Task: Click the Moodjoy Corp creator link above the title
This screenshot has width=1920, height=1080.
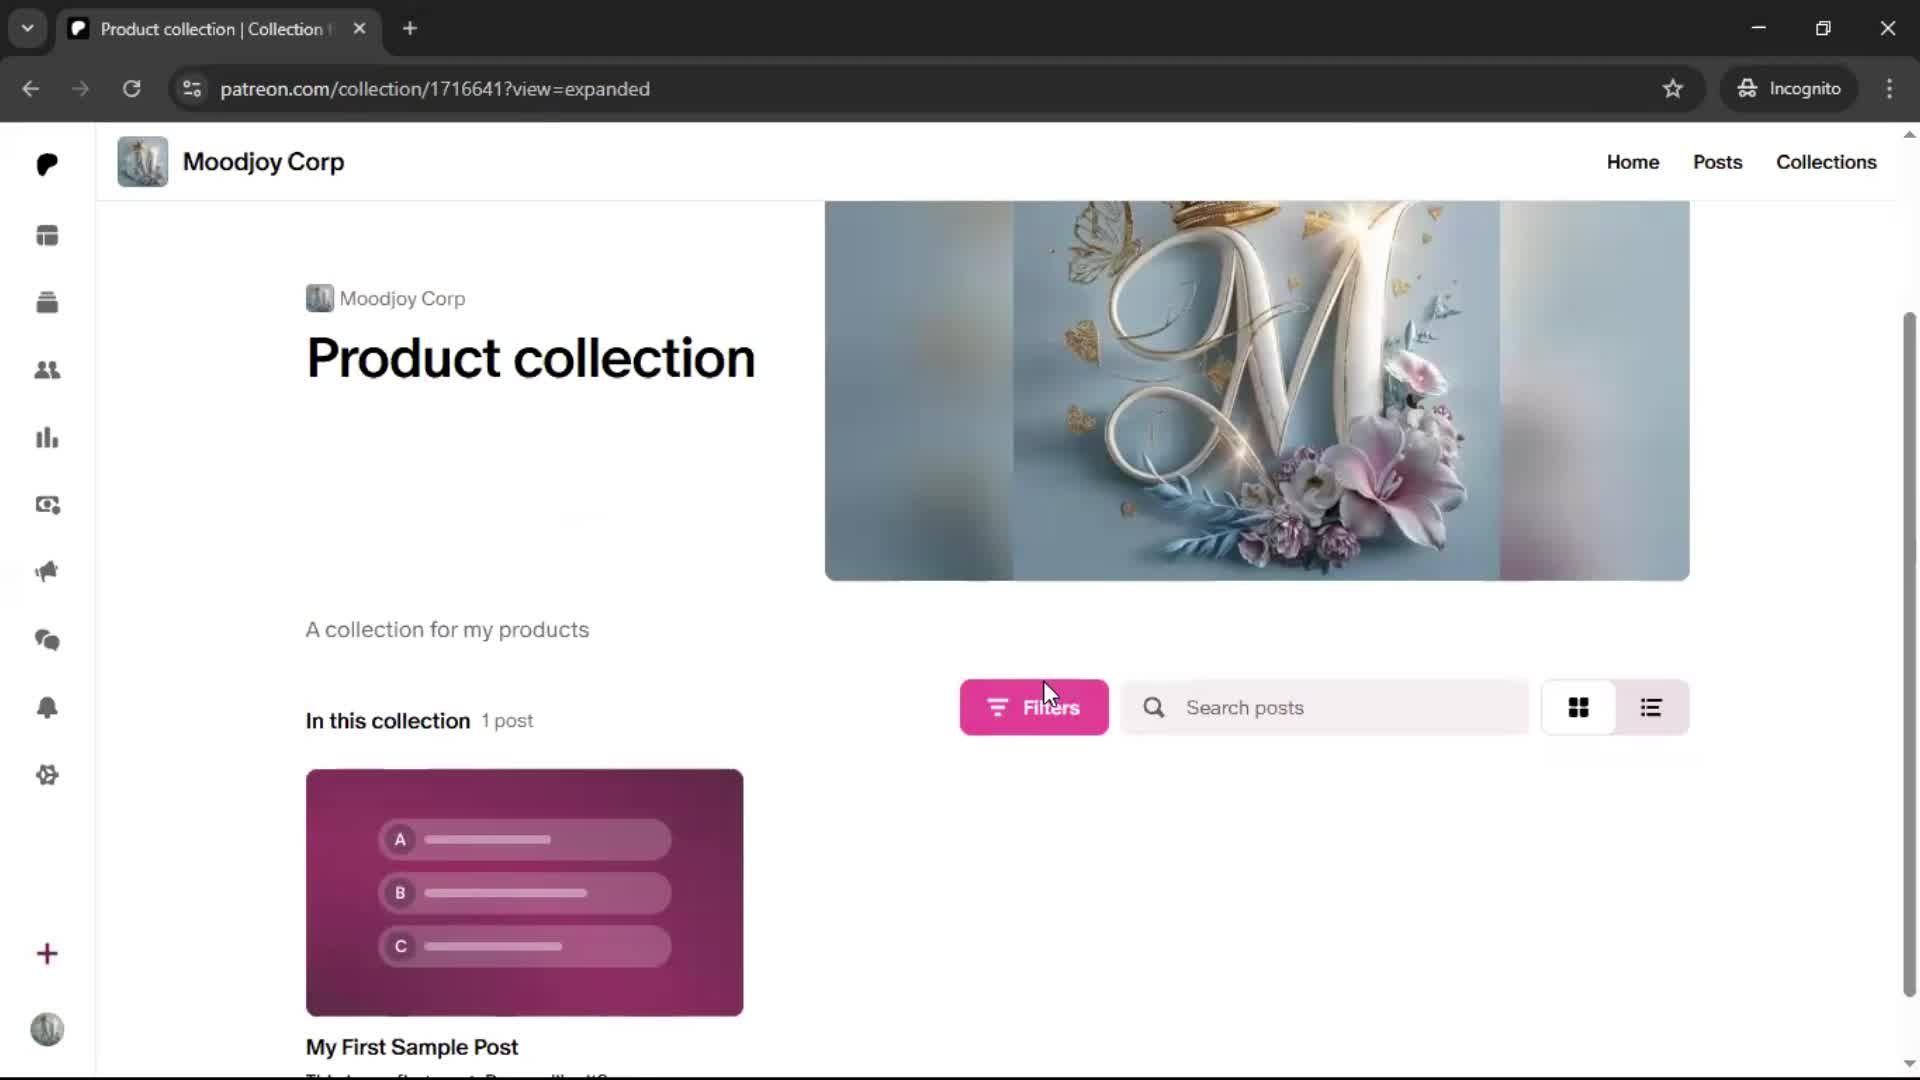Action: [402, 298]
